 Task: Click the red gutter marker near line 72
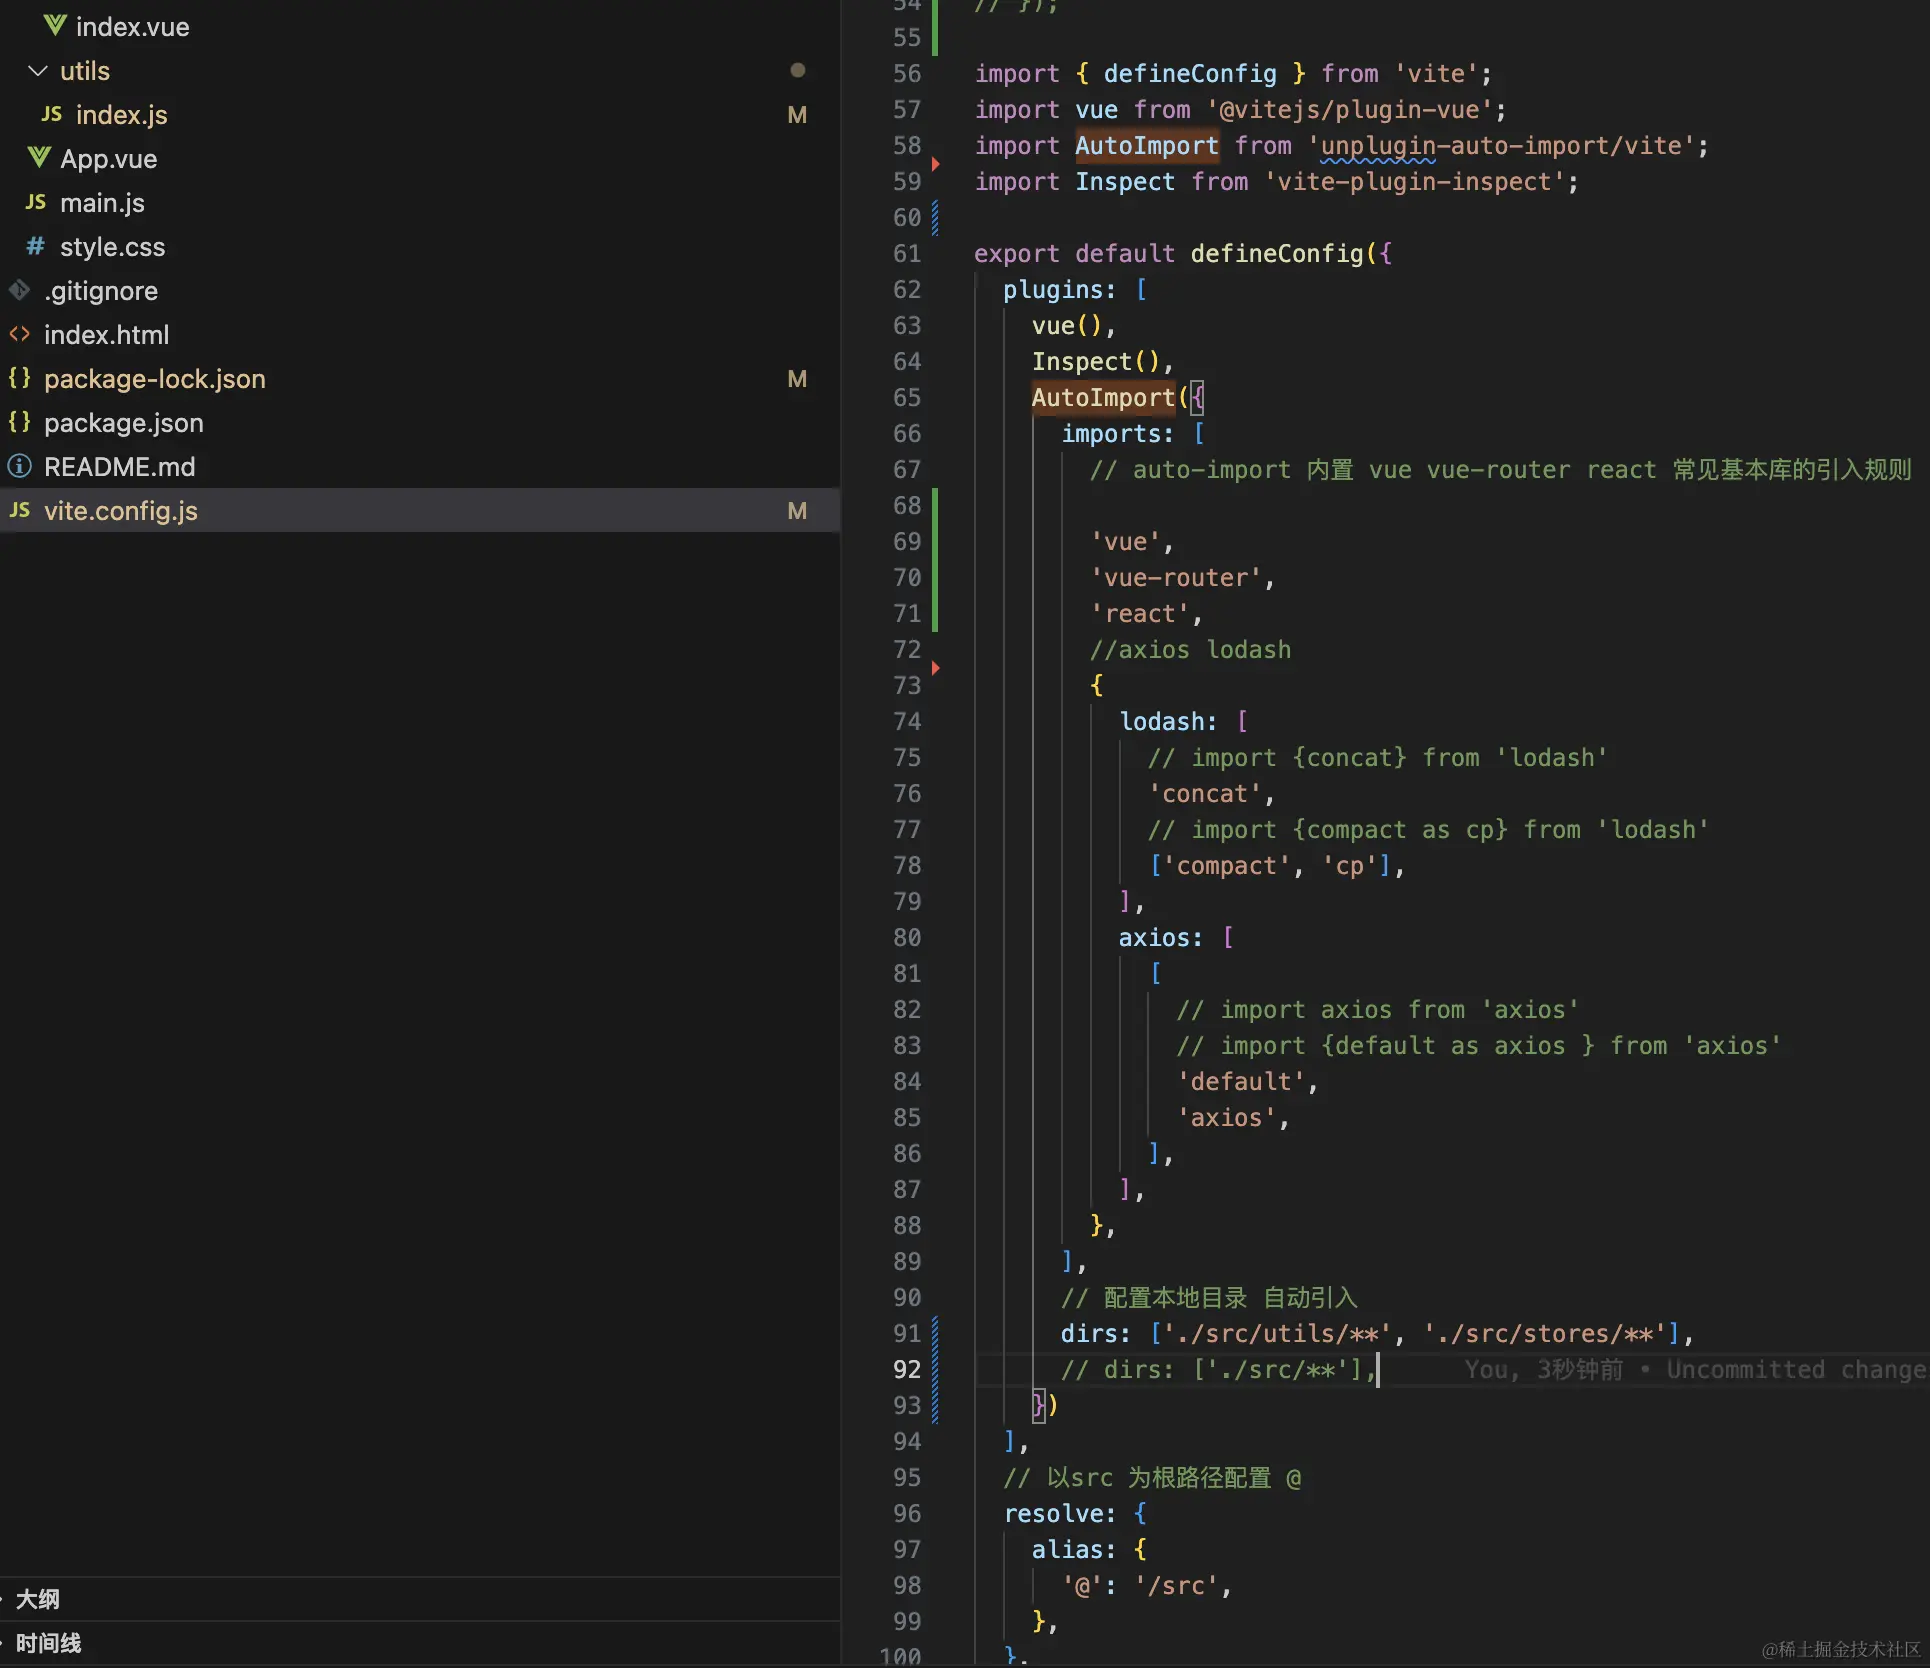click(936, 667)
